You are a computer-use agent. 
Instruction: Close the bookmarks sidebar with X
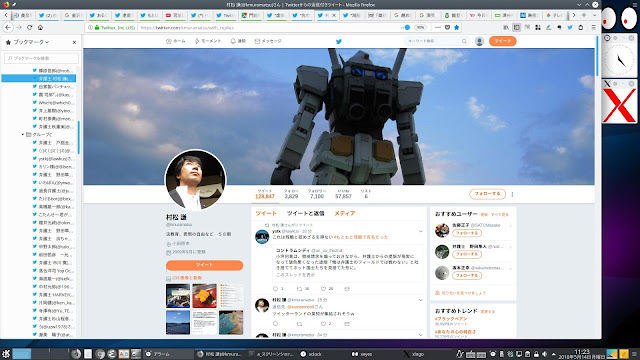point(74,42)
